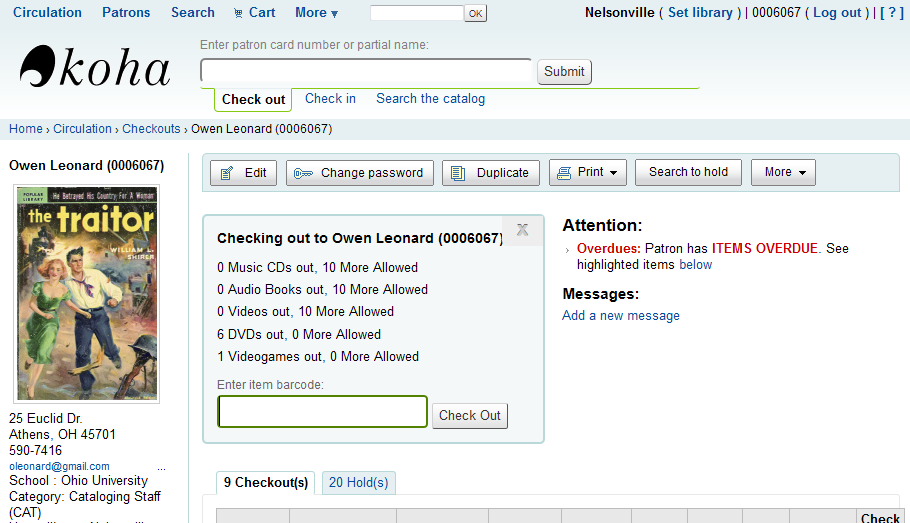Open the patron cover image thumbnail
Screen dimensions: 910x523
click(88, 293)
